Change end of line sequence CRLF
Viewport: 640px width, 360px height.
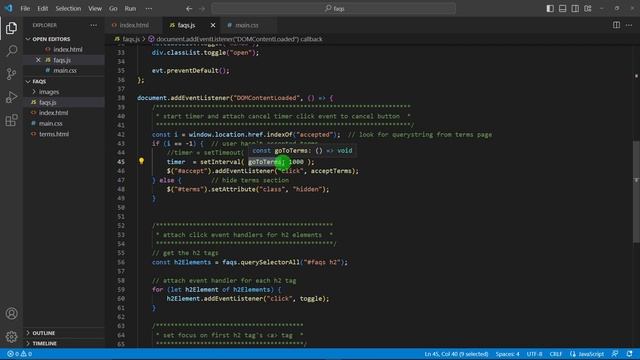[x=556, y=354]
